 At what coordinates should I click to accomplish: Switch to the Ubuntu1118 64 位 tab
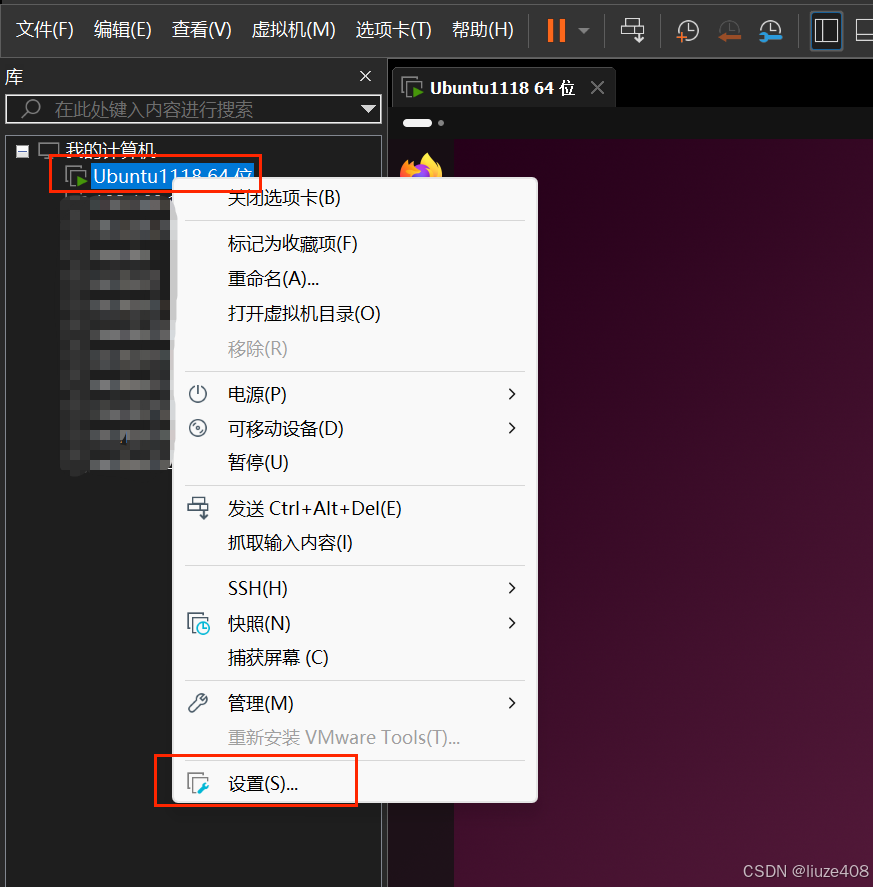pyautogui.click(x=502, y=88)
